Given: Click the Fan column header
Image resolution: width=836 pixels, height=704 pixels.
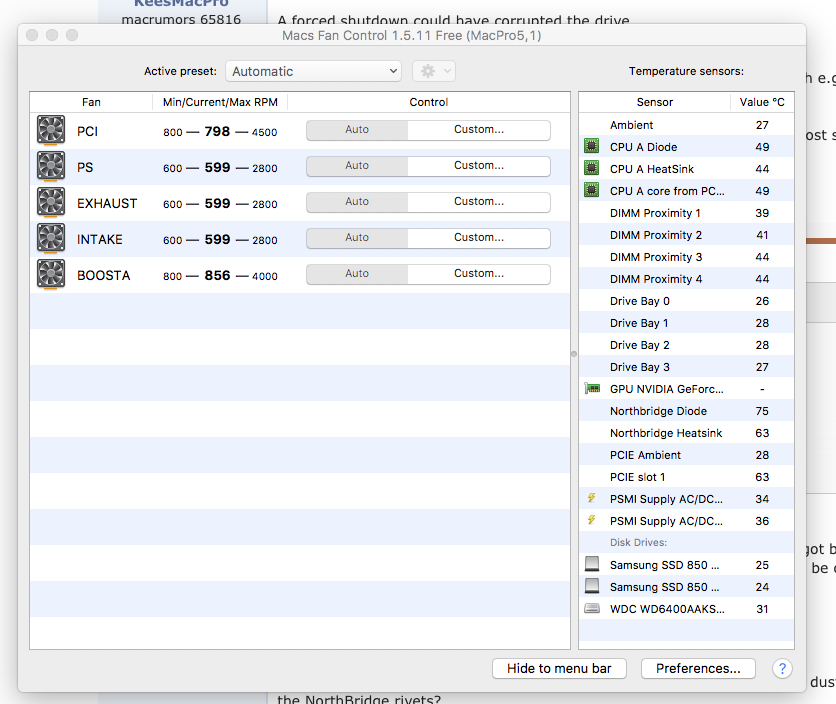Looking at the screenshot, I should [91, 102].
